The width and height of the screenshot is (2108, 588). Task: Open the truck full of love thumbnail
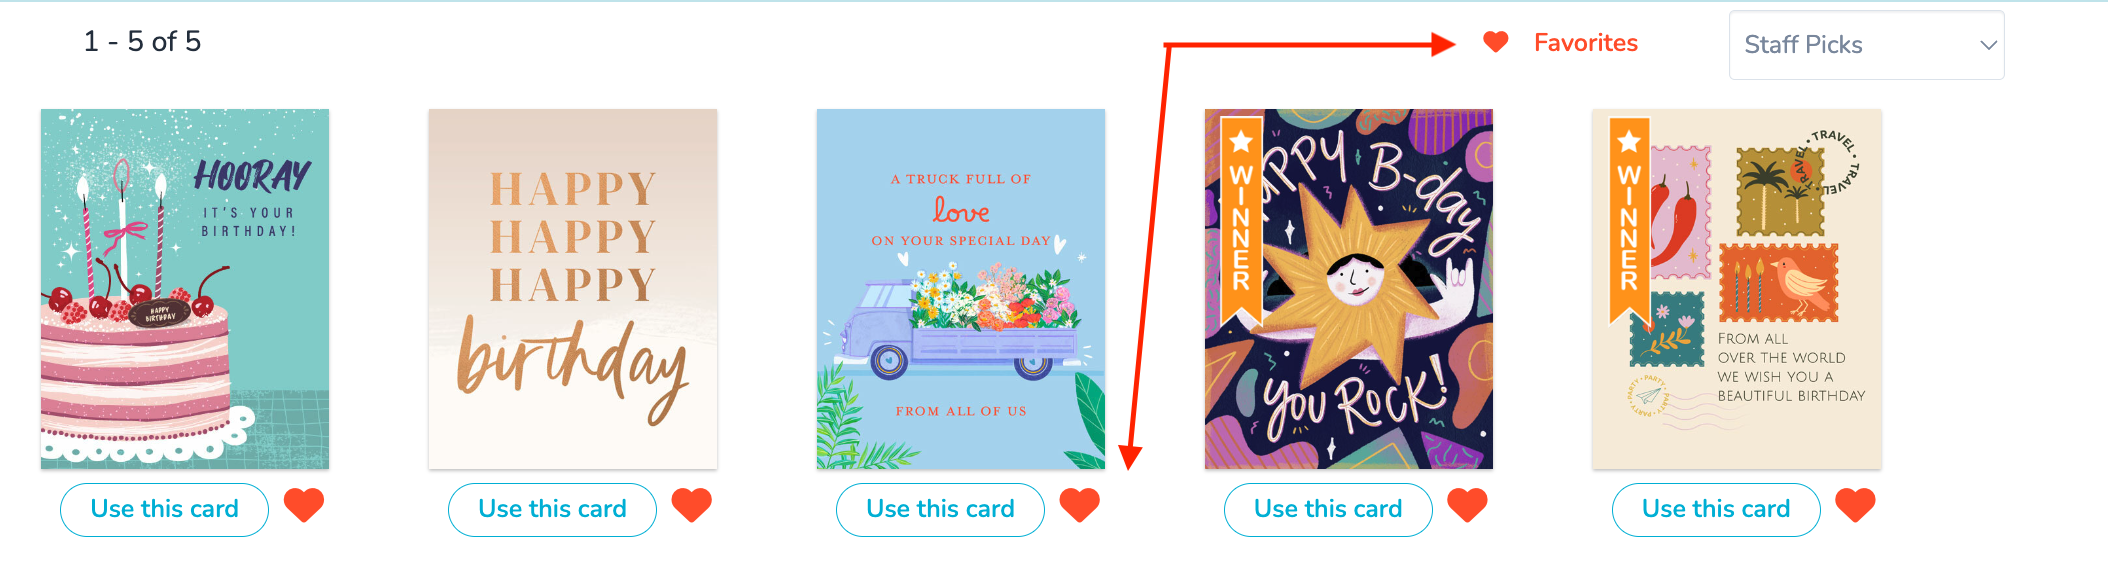pyautogui.click(x=961, y=289)
